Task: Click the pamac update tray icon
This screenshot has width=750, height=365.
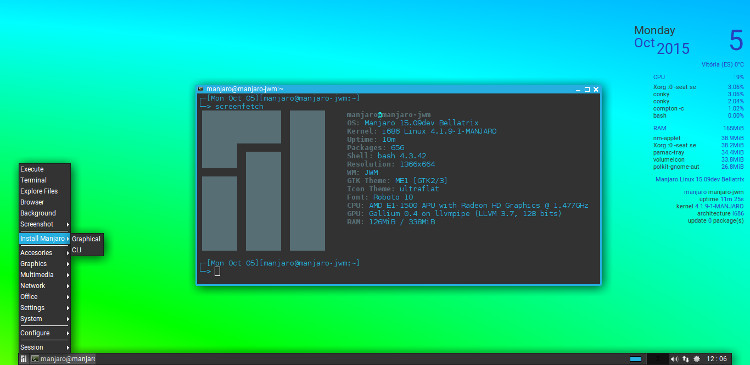Action: click(x=696, y=359)
